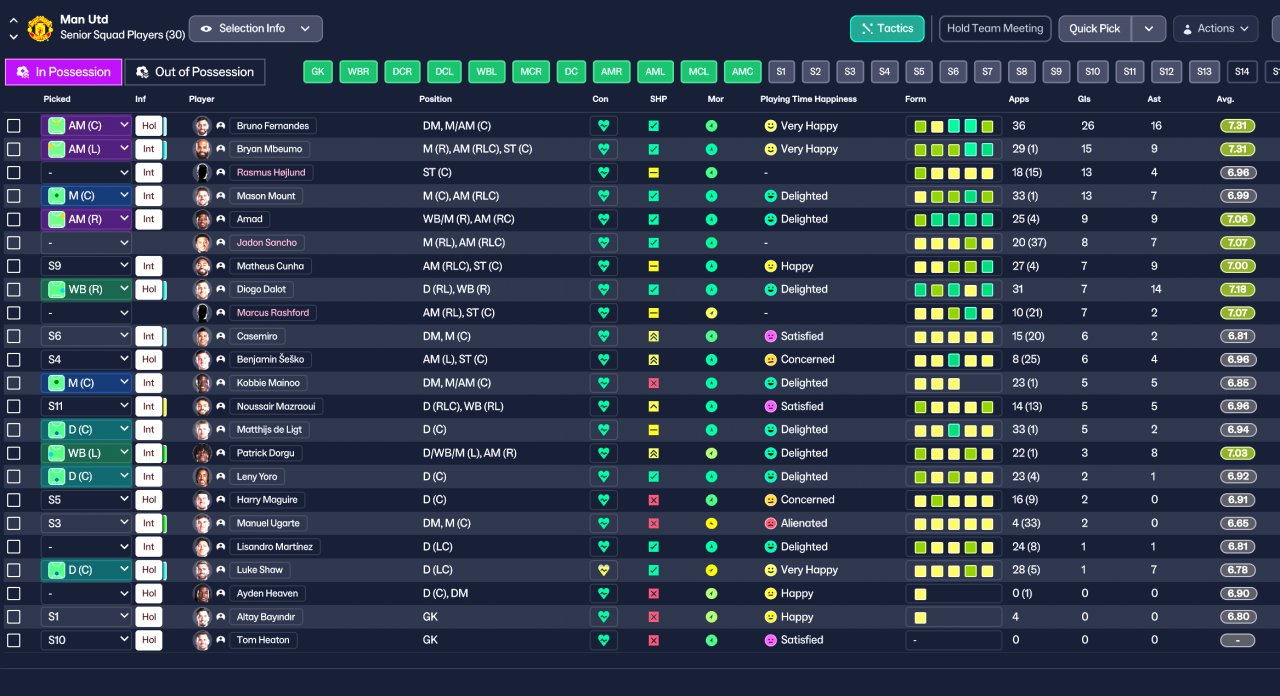Click Ayden Heaven's condition heart icon
Viewport: 1280px width, 696px height.
click(603, 593)
